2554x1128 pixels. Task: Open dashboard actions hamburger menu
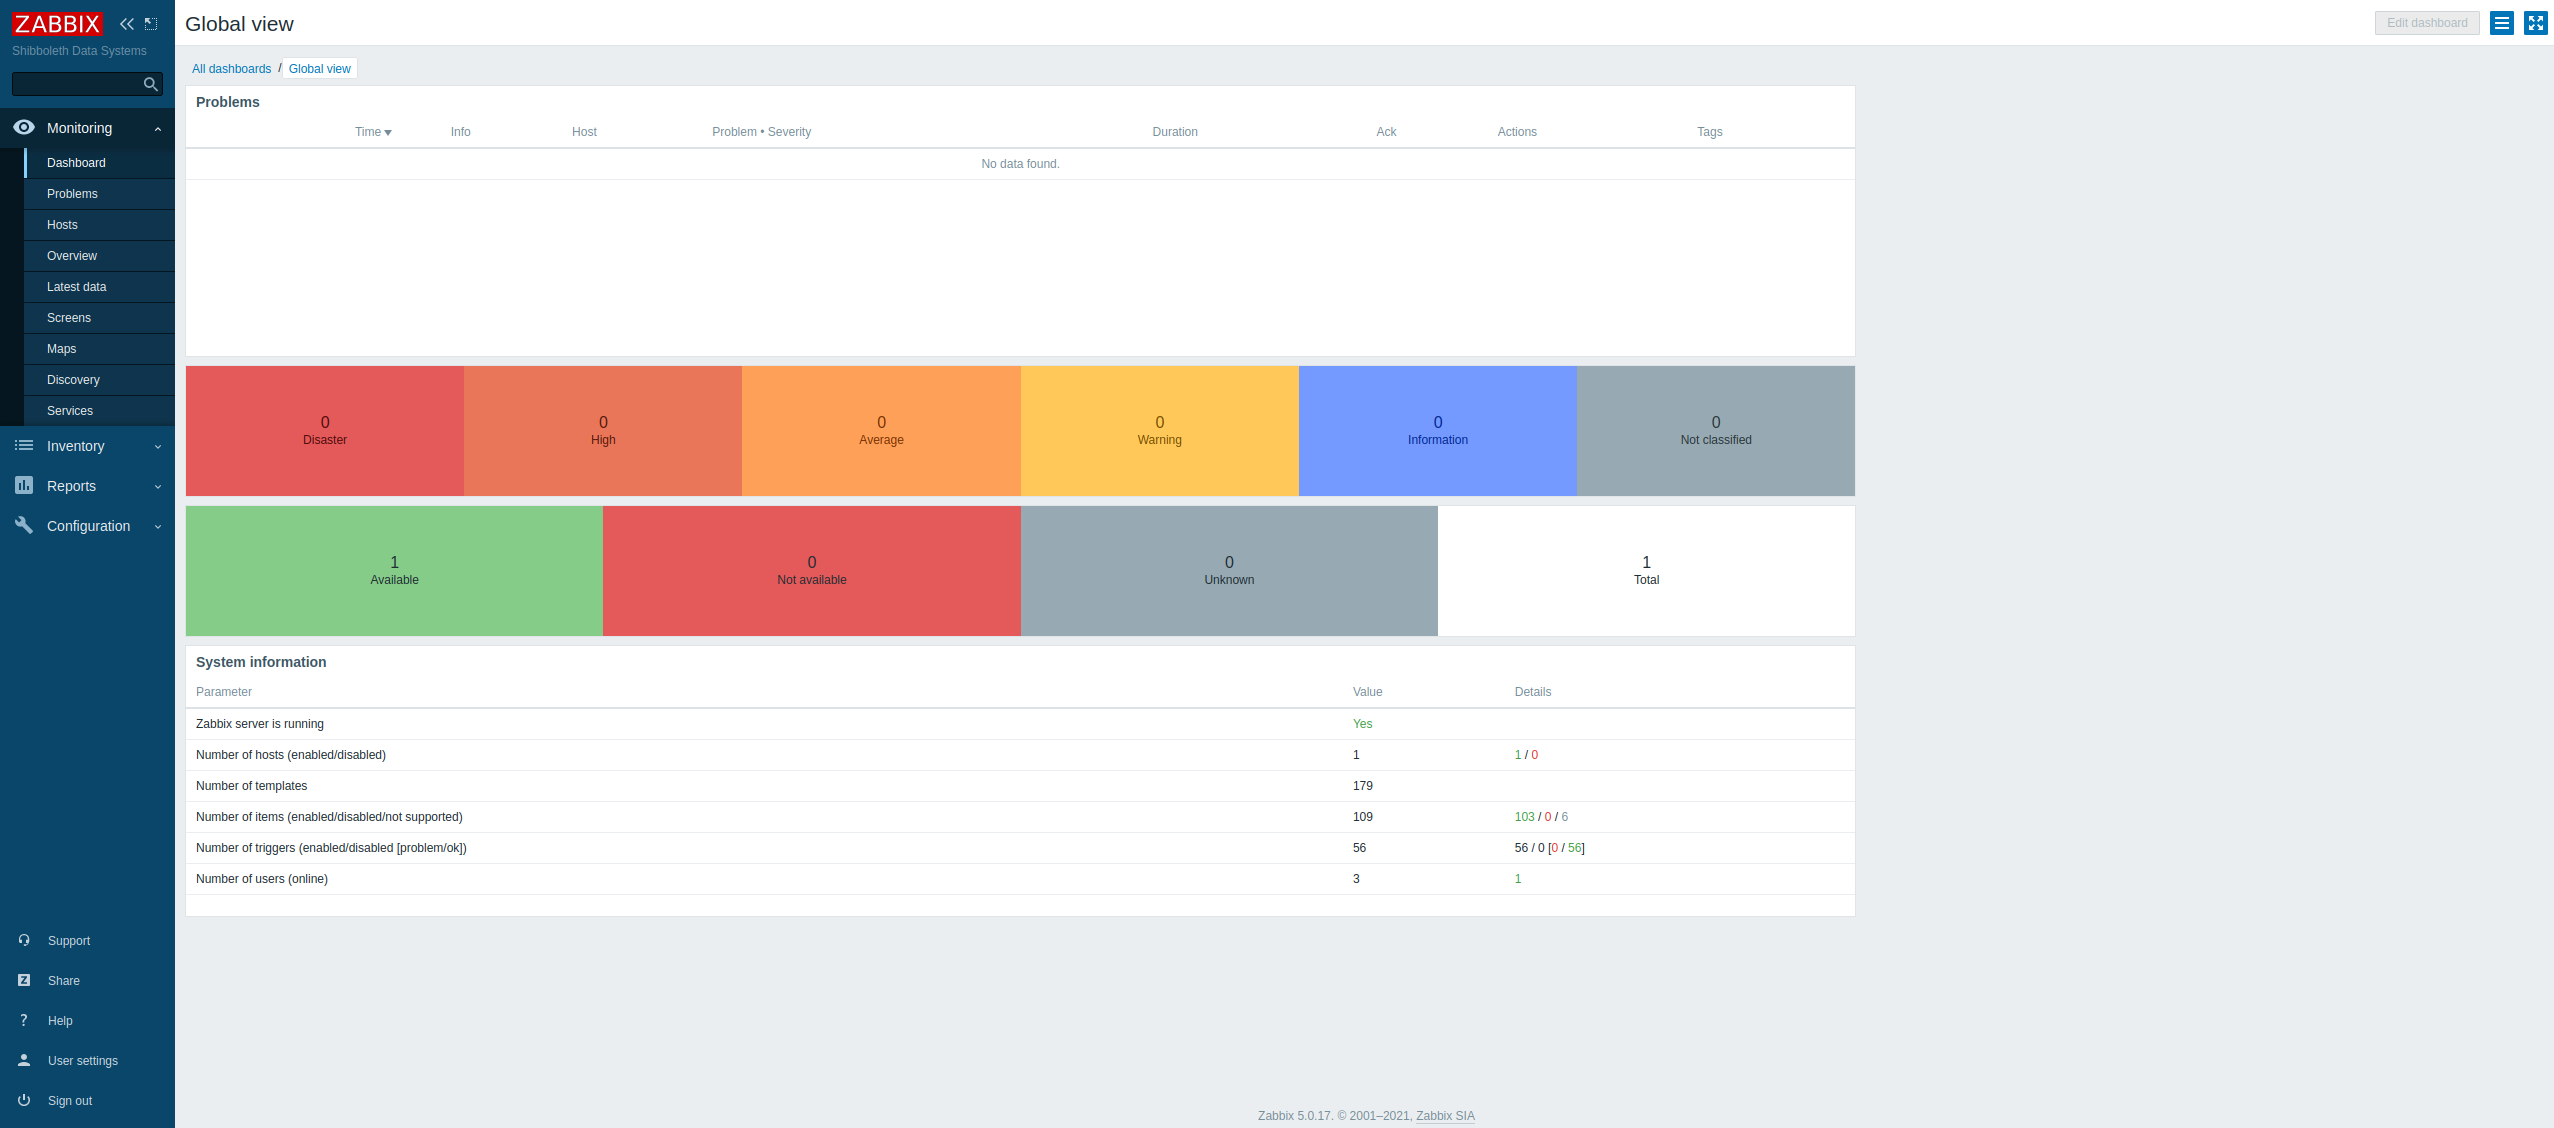2502,23
